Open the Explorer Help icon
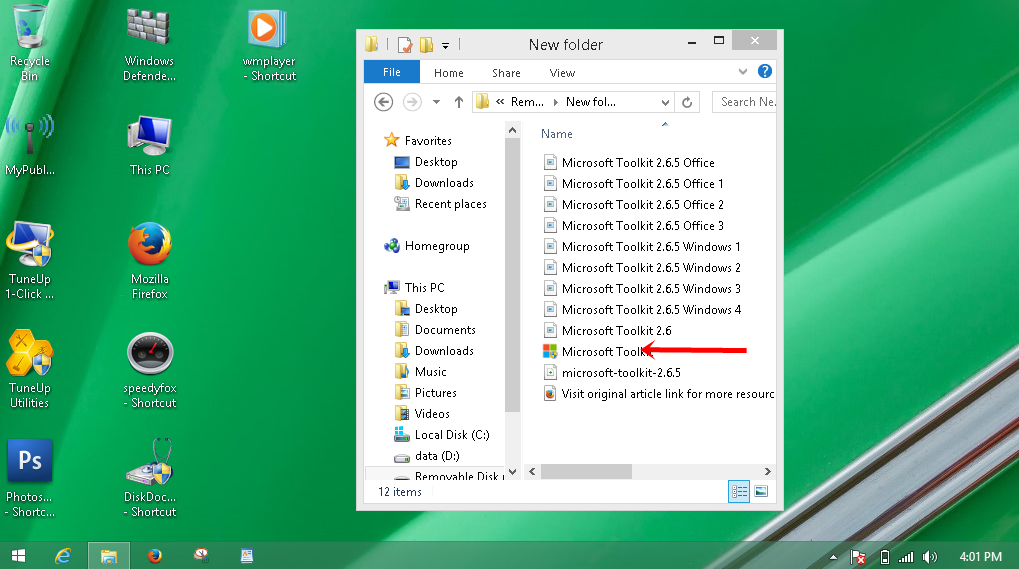1019x569 pixels. [765, 71]
